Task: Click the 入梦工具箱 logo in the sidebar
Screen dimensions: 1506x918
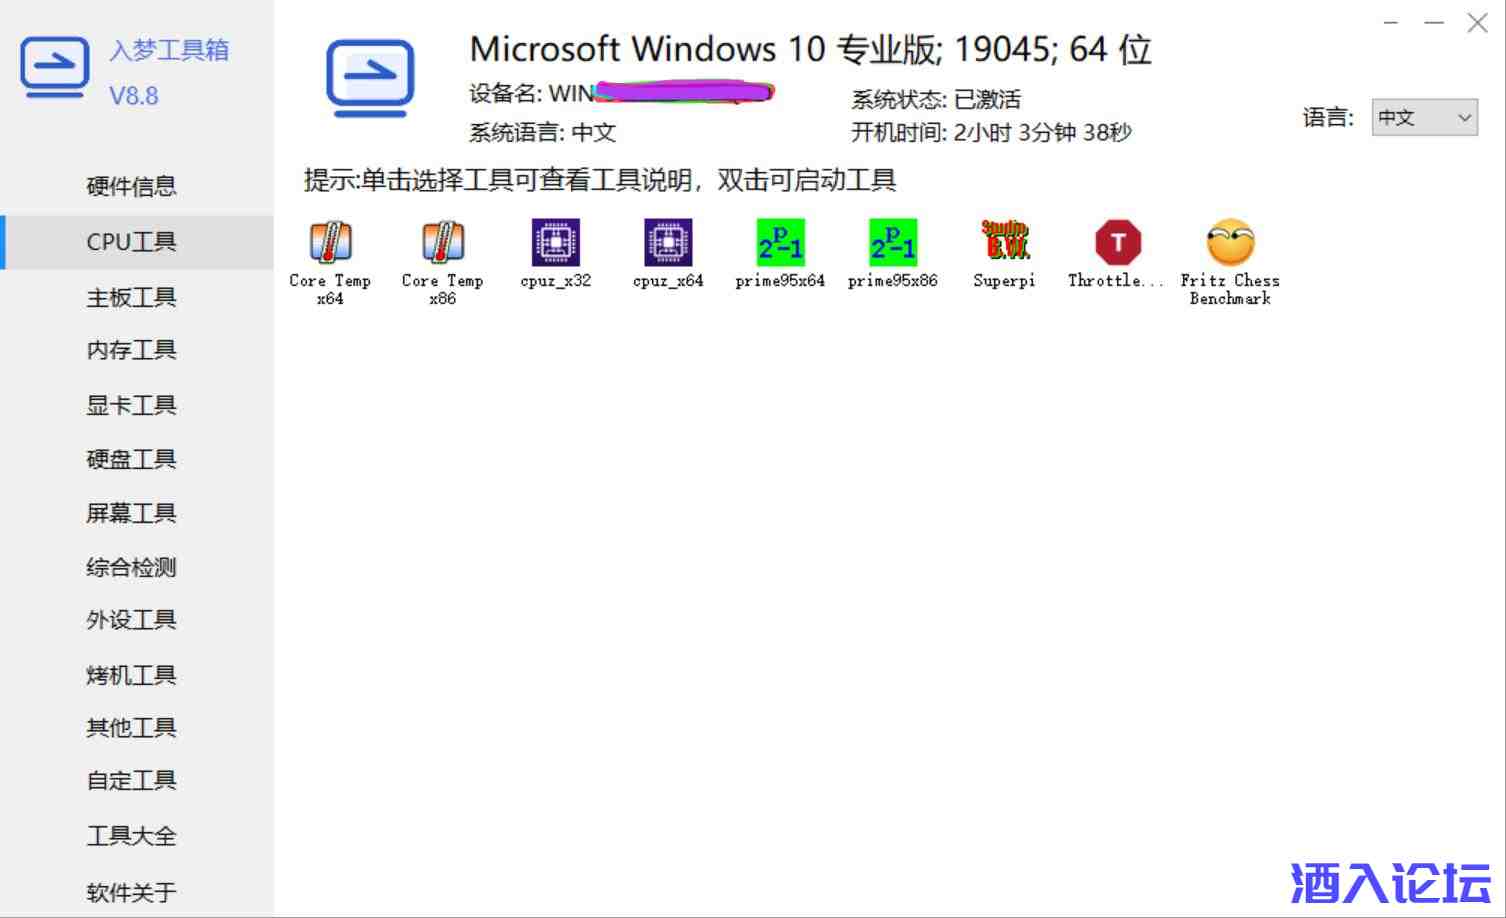Action: click(55, 68)
